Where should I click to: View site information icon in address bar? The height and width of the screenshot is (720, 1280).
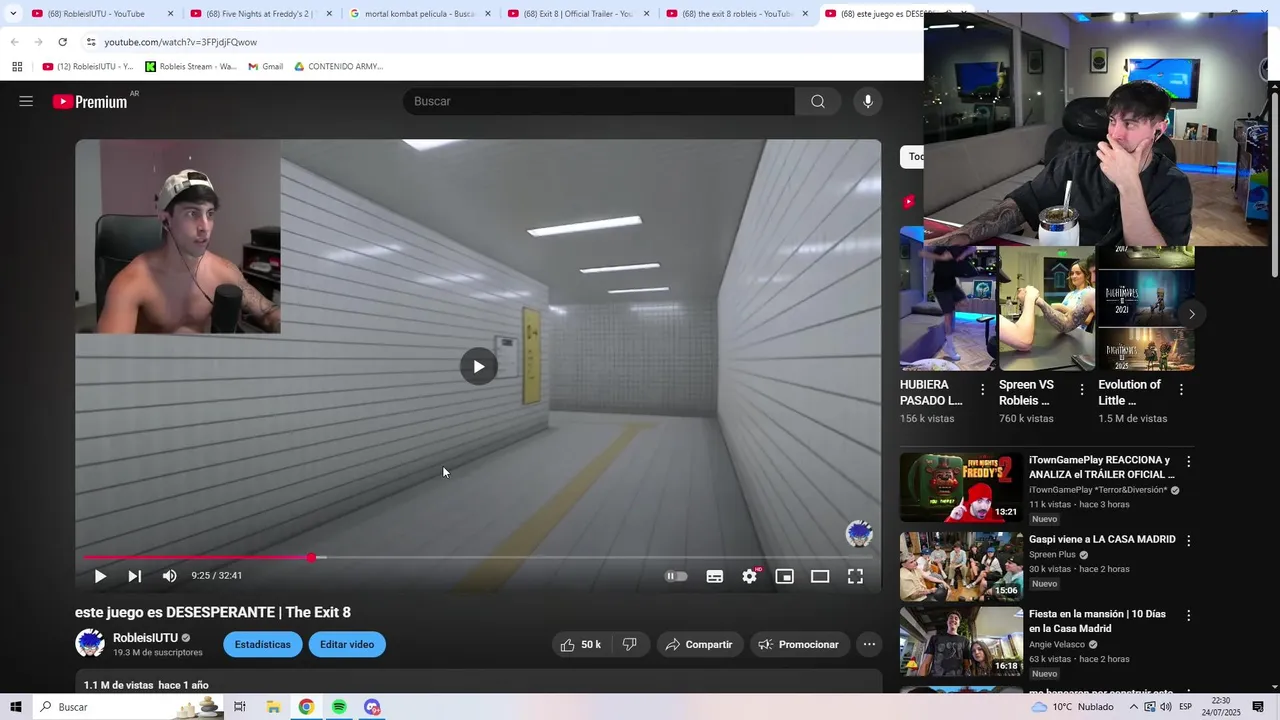tap(91, 42)
